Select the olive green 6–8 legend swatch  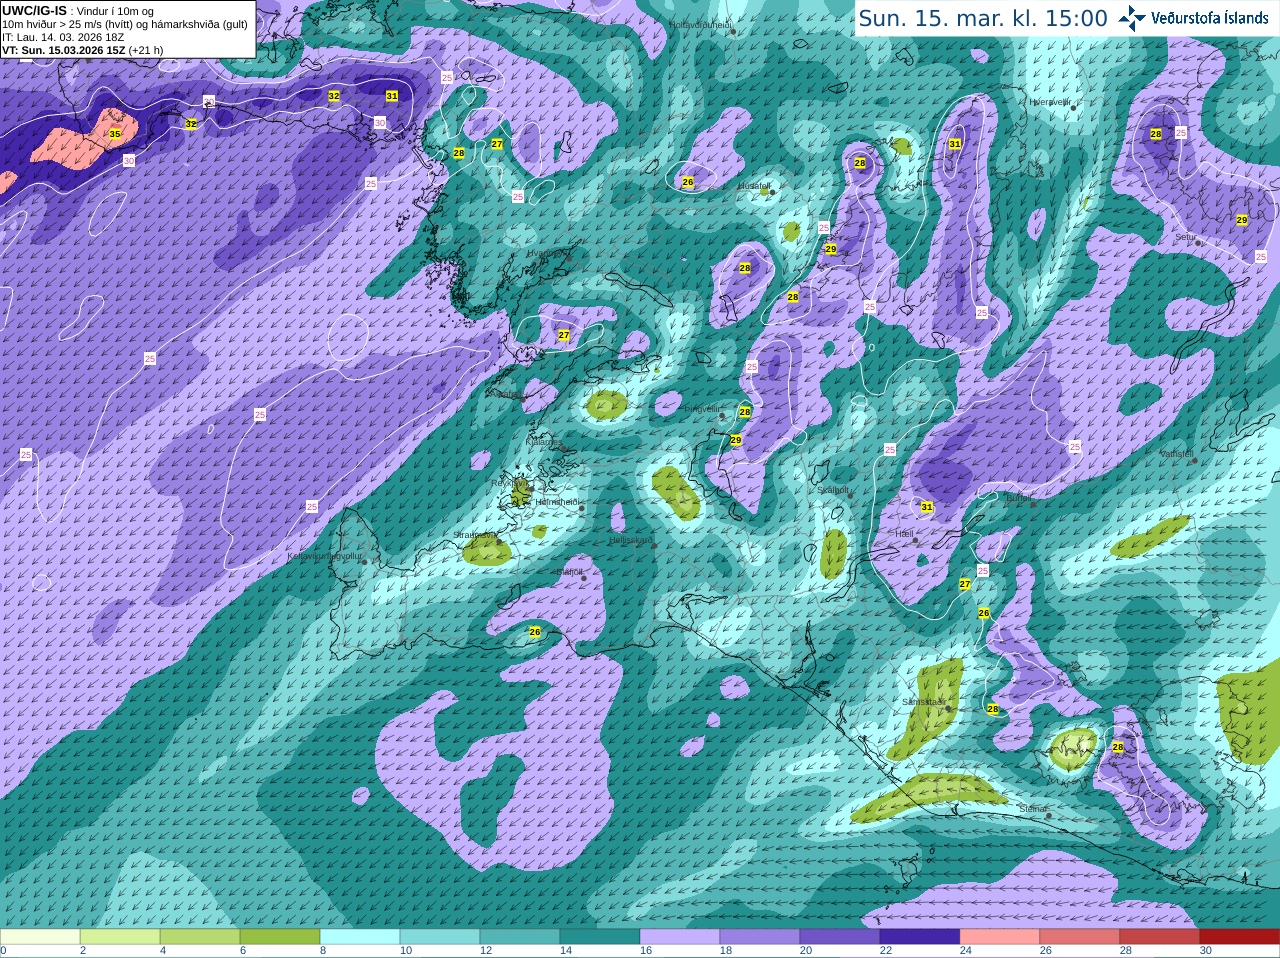coord(280,937)
